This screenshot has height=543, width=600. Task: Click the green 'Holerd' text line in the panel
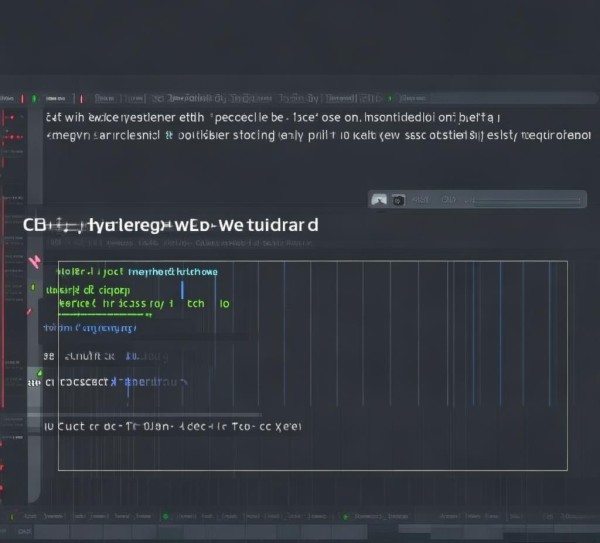click(137, 271)
